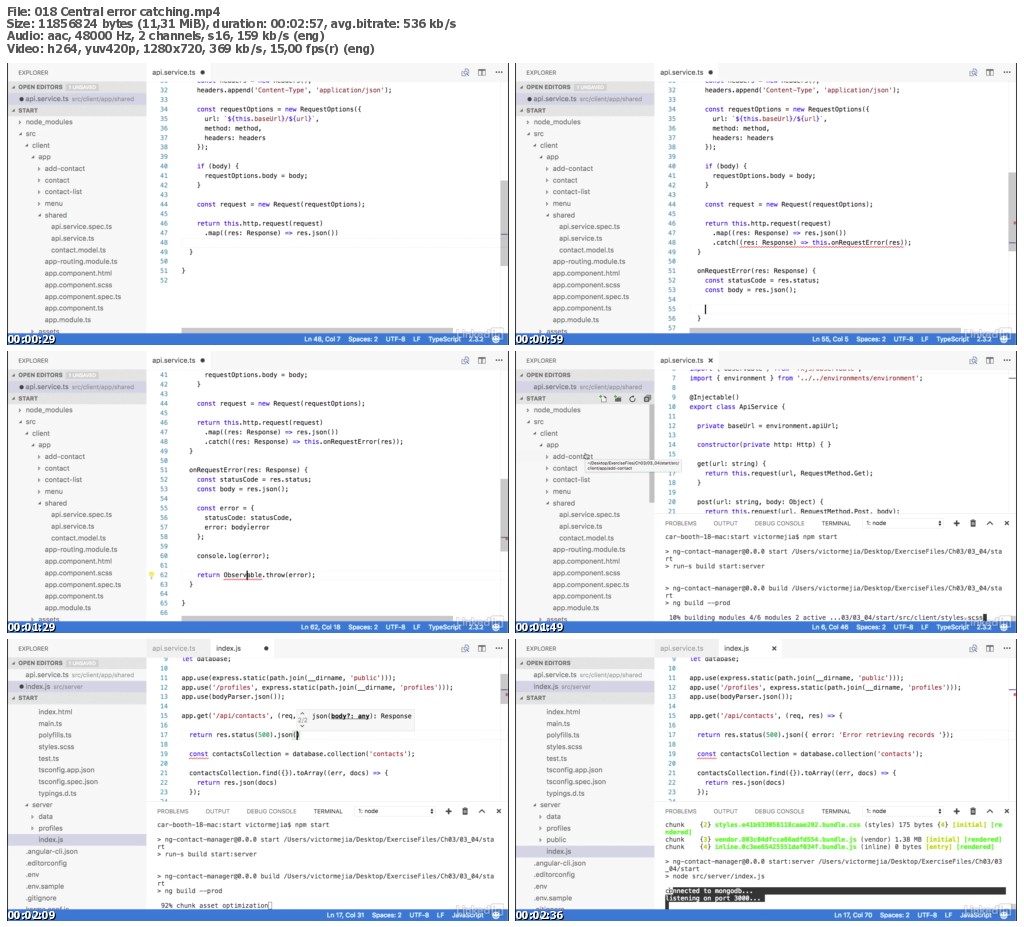The image size is (1024, 927).
Task: Expand node_modules folder in 00:00:29 frame
Action: pyautogui.click(x=20, y=122)
